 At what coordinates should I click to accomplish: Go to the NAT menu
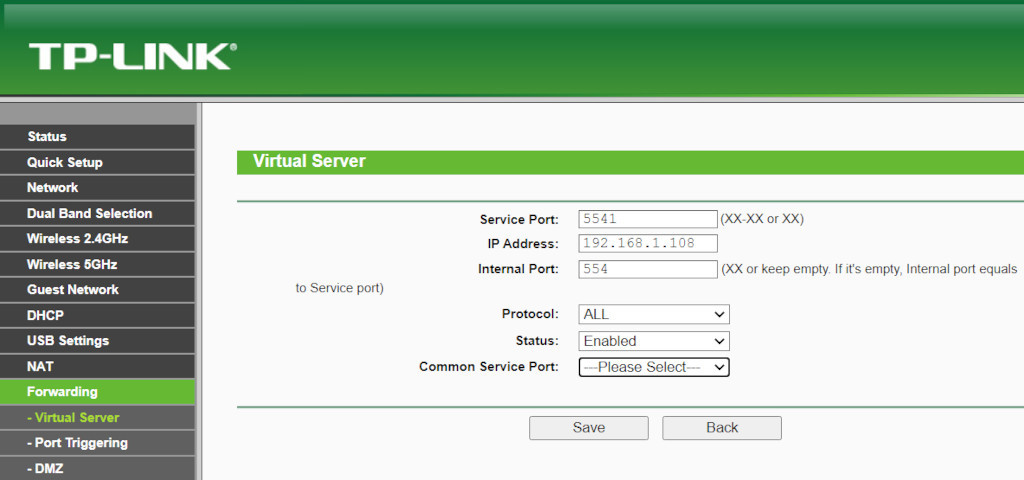tap(41, 366)
